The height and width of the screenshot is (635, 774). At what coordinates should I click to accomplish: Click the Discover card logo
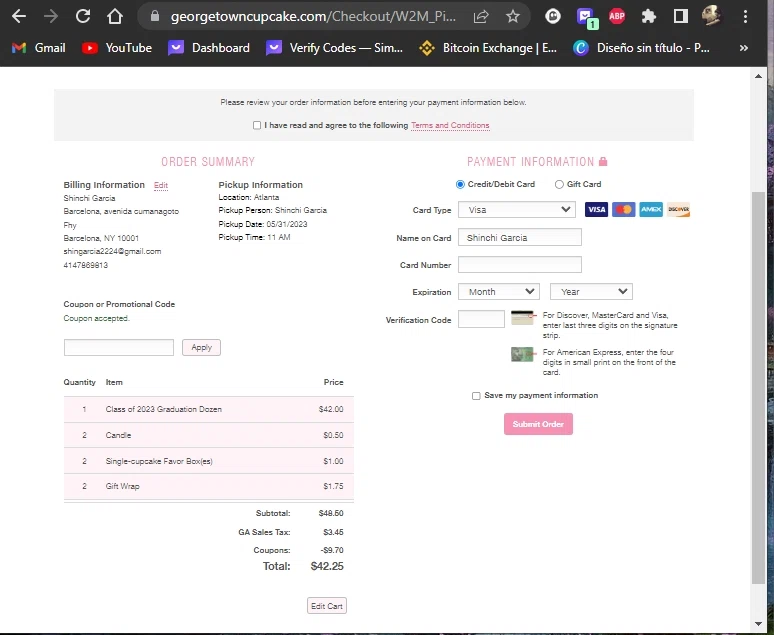678,209
